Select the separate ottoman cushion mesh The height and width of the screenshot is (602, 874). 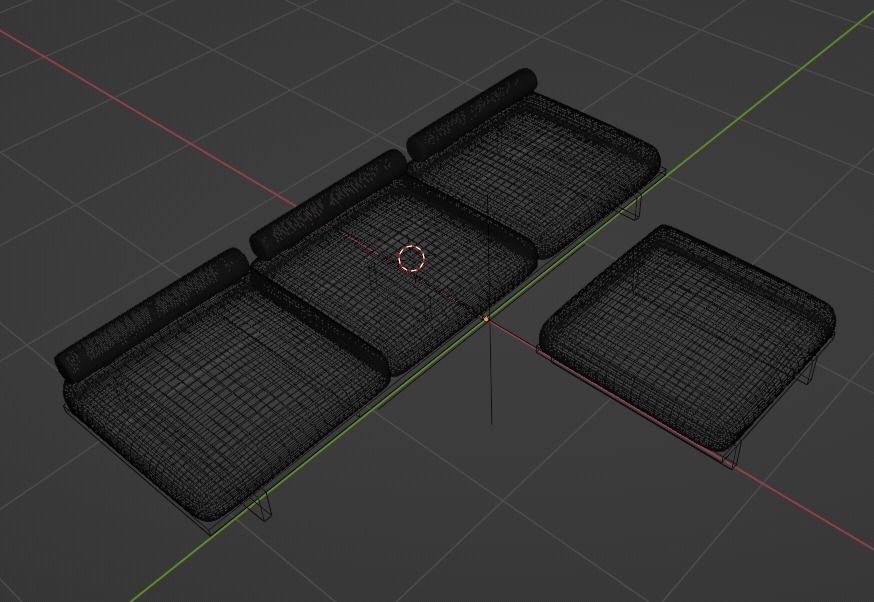(x=687, y=337)
